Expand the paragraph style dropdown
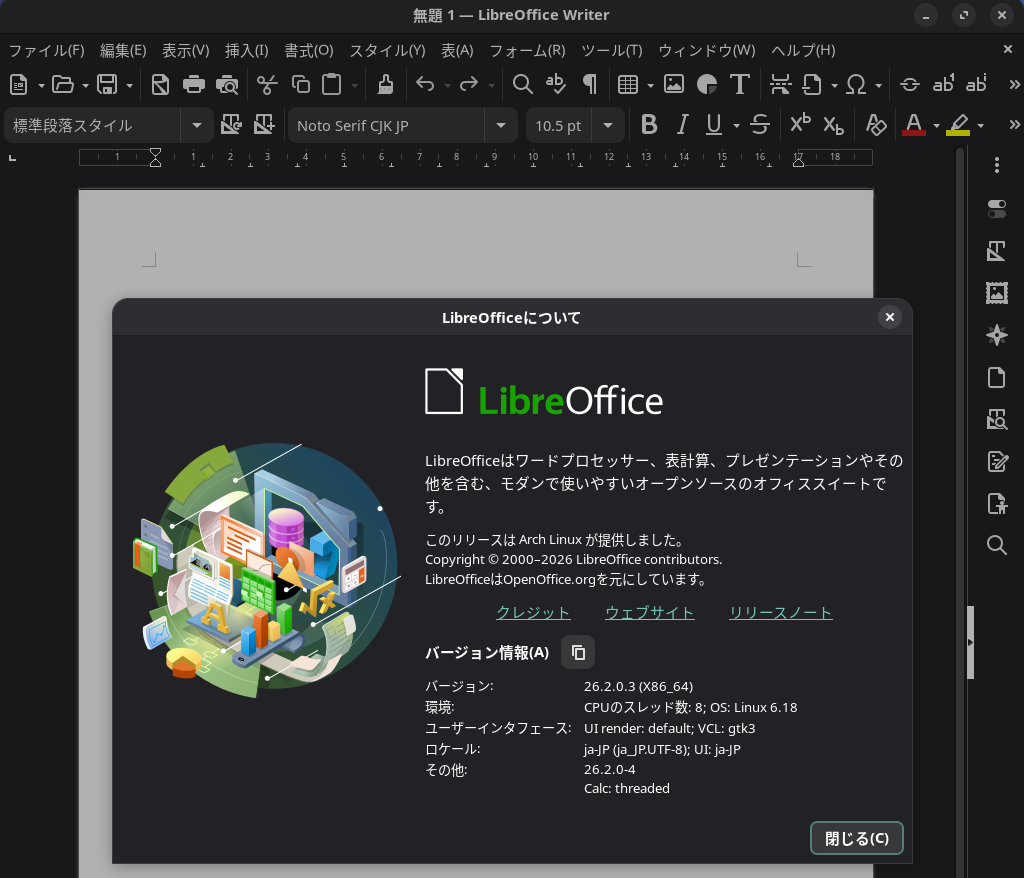This screenshot has height=878, width=1024. [196, 126]
